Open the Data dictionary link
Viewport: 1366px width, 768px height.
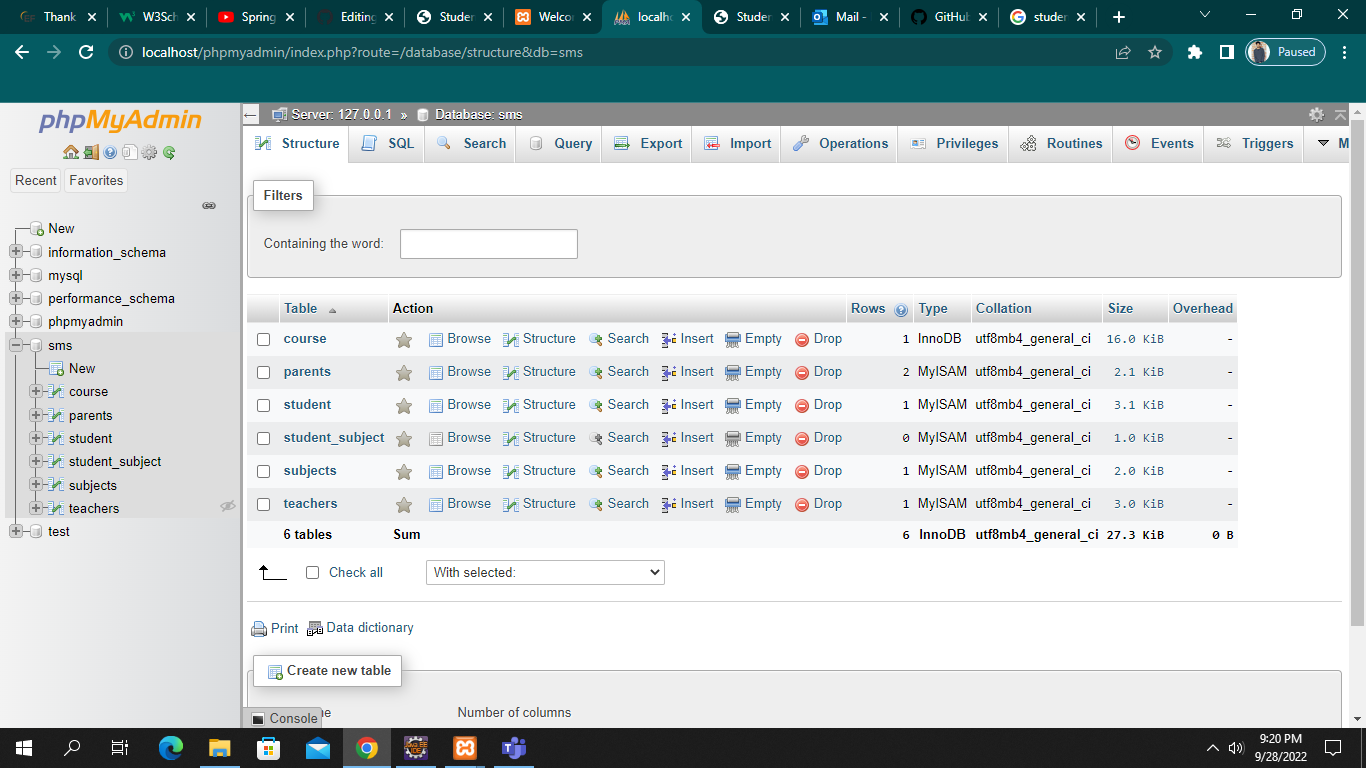(x=360, y=628)
